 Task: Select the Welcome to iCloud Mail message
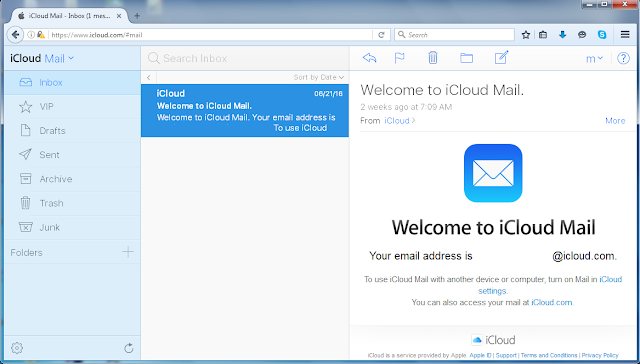pyautogui.click(x=245, y=110)
